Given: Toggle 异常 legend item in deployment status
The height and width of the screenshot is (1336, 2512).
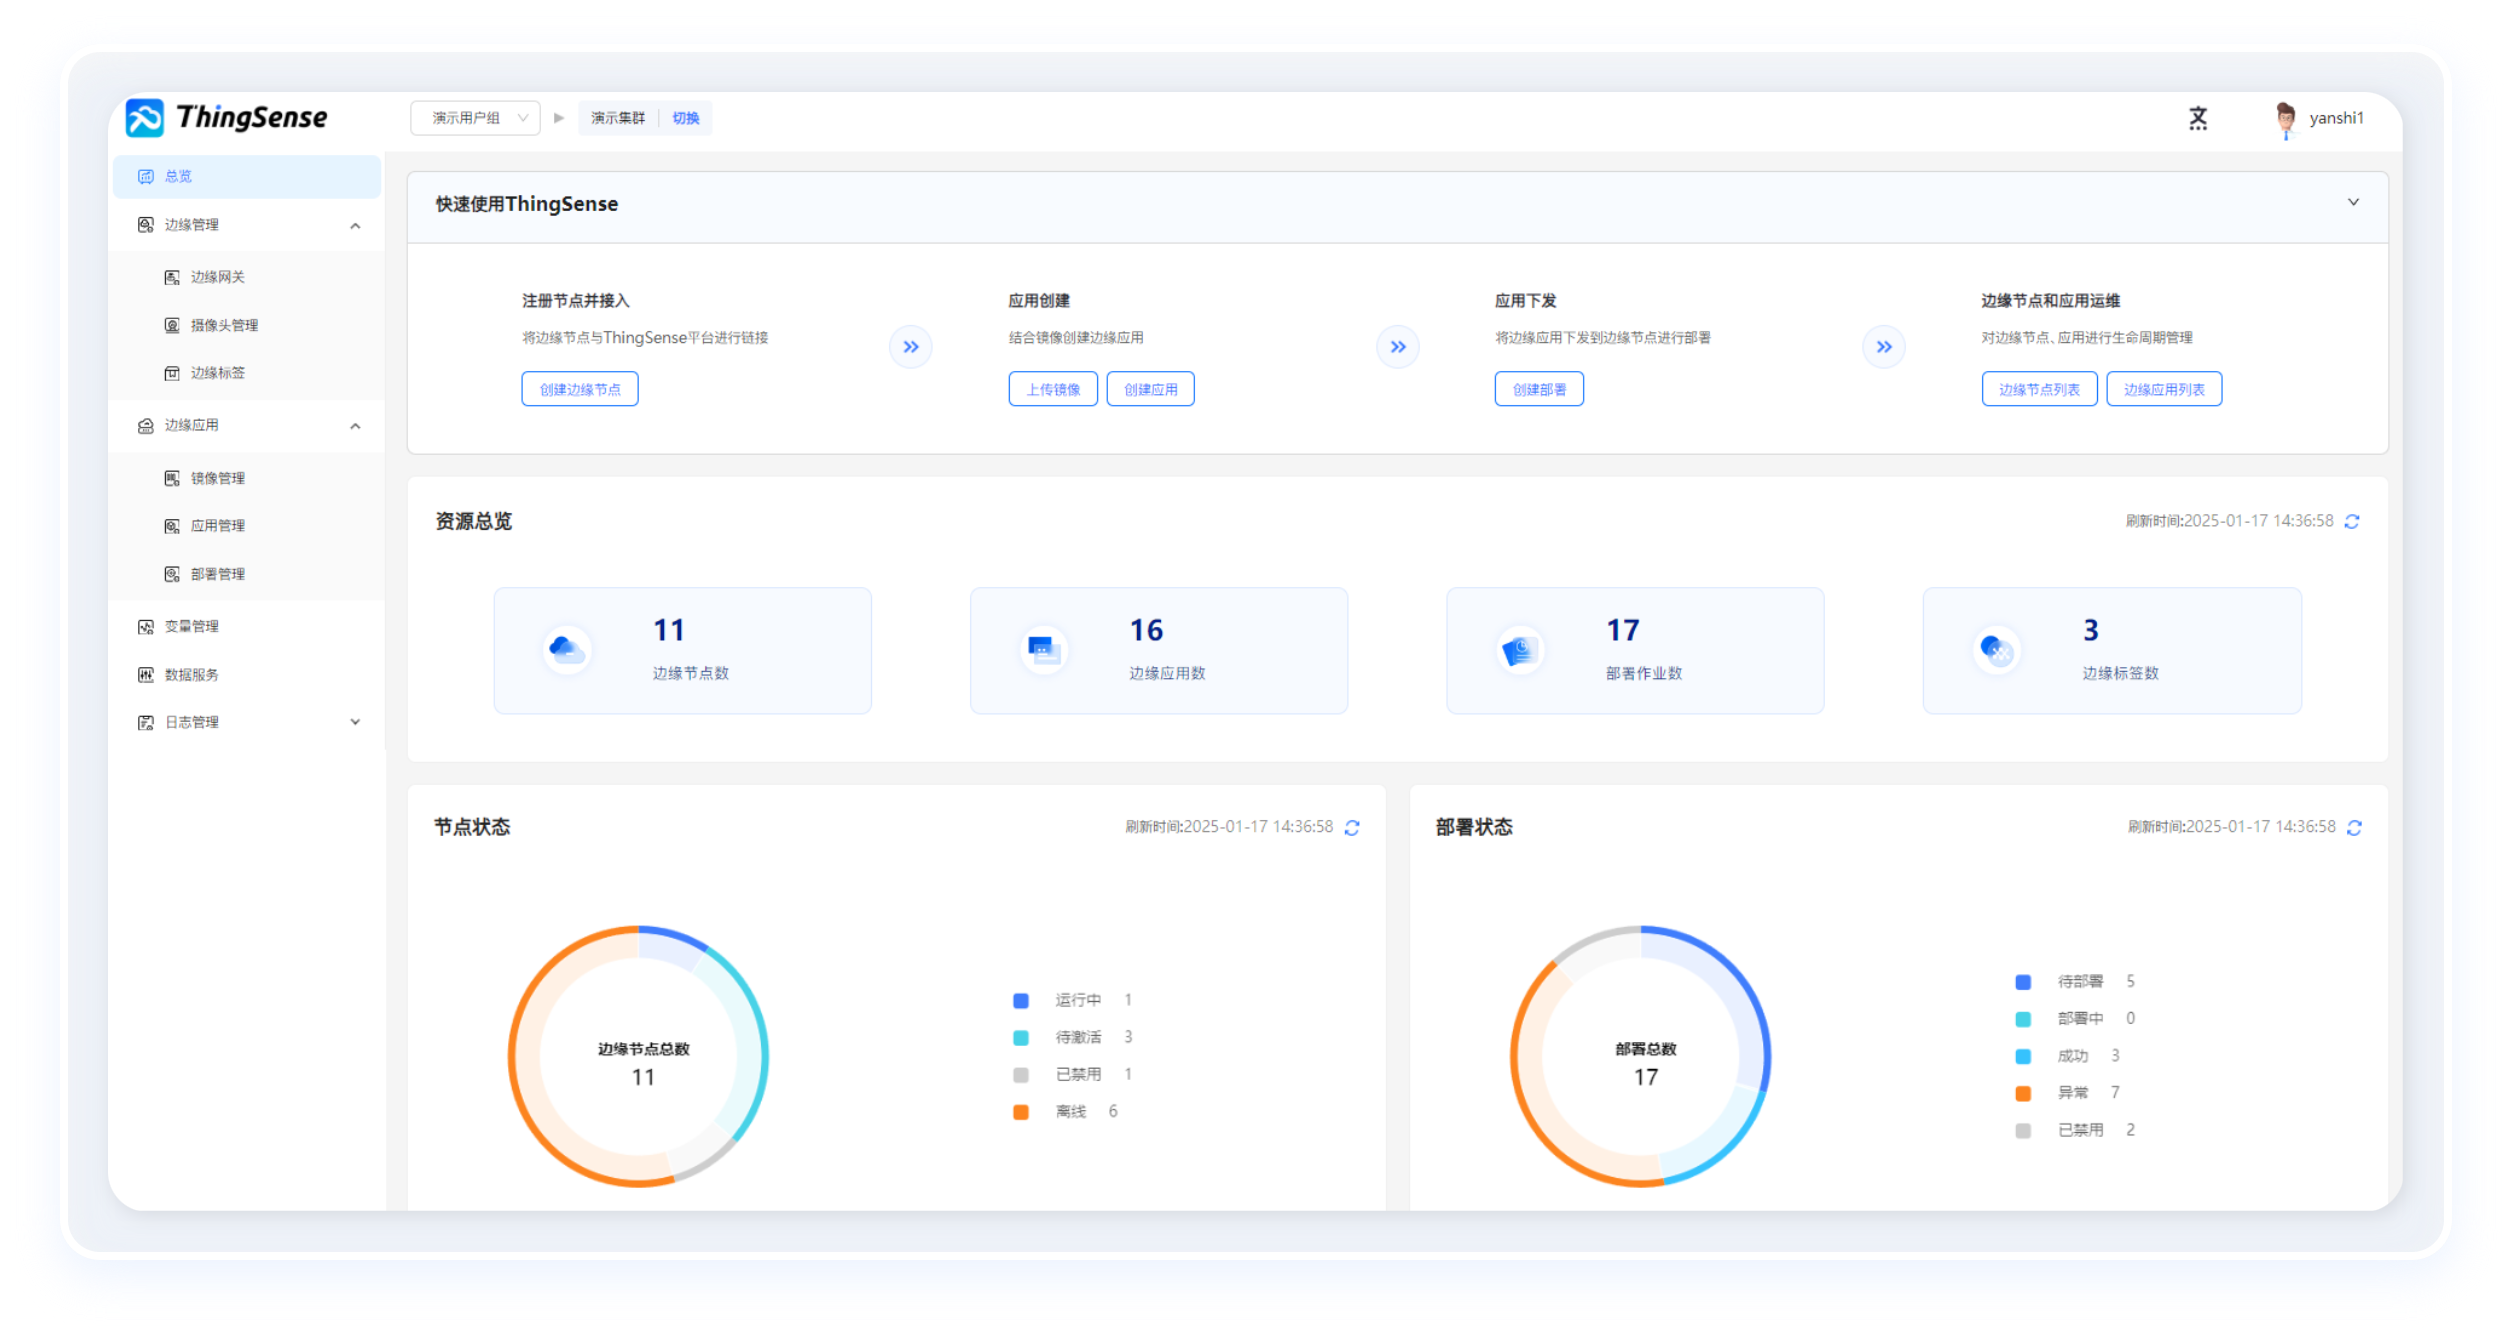Looking at the screenshot, I should coord(2071,1092).
